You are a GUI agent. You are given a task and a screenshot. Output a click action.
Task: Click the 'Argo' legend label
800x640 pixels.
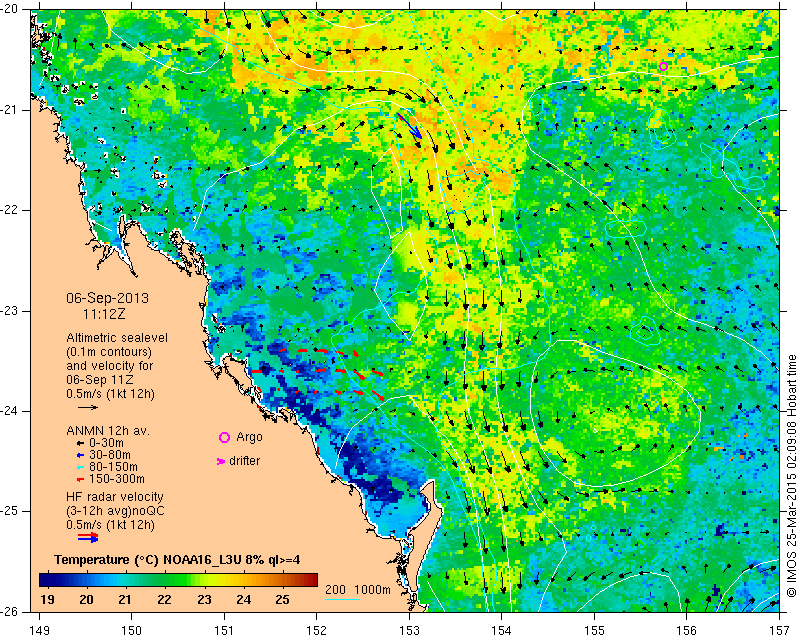tap(249, 437)
